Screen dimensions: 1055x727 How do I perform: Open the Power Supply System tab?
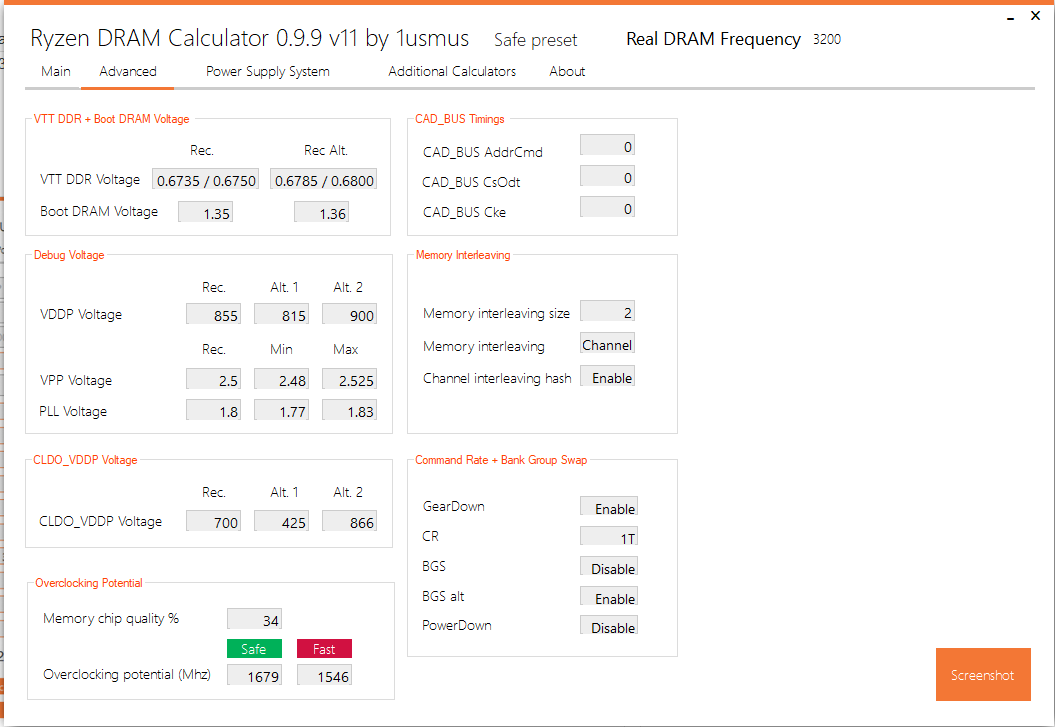(268, 71)
